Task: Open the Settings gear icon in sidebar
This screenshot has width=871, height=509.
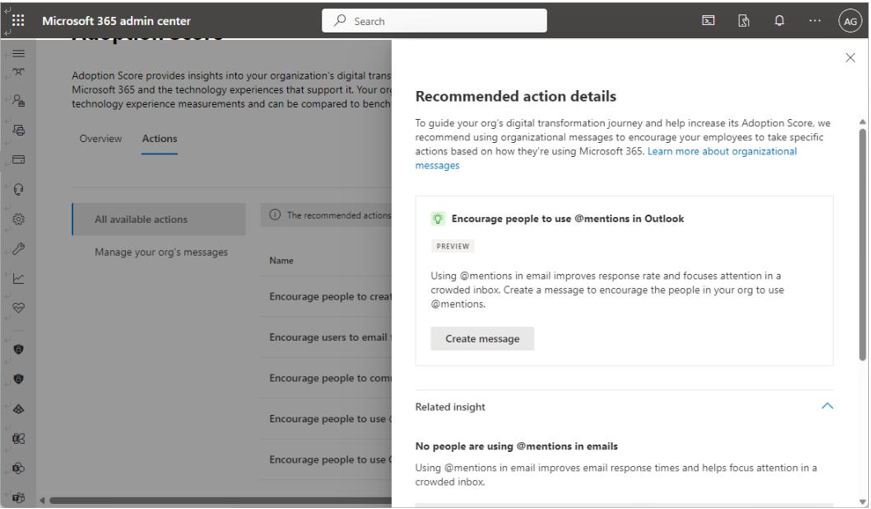Action: click(18, 219)
